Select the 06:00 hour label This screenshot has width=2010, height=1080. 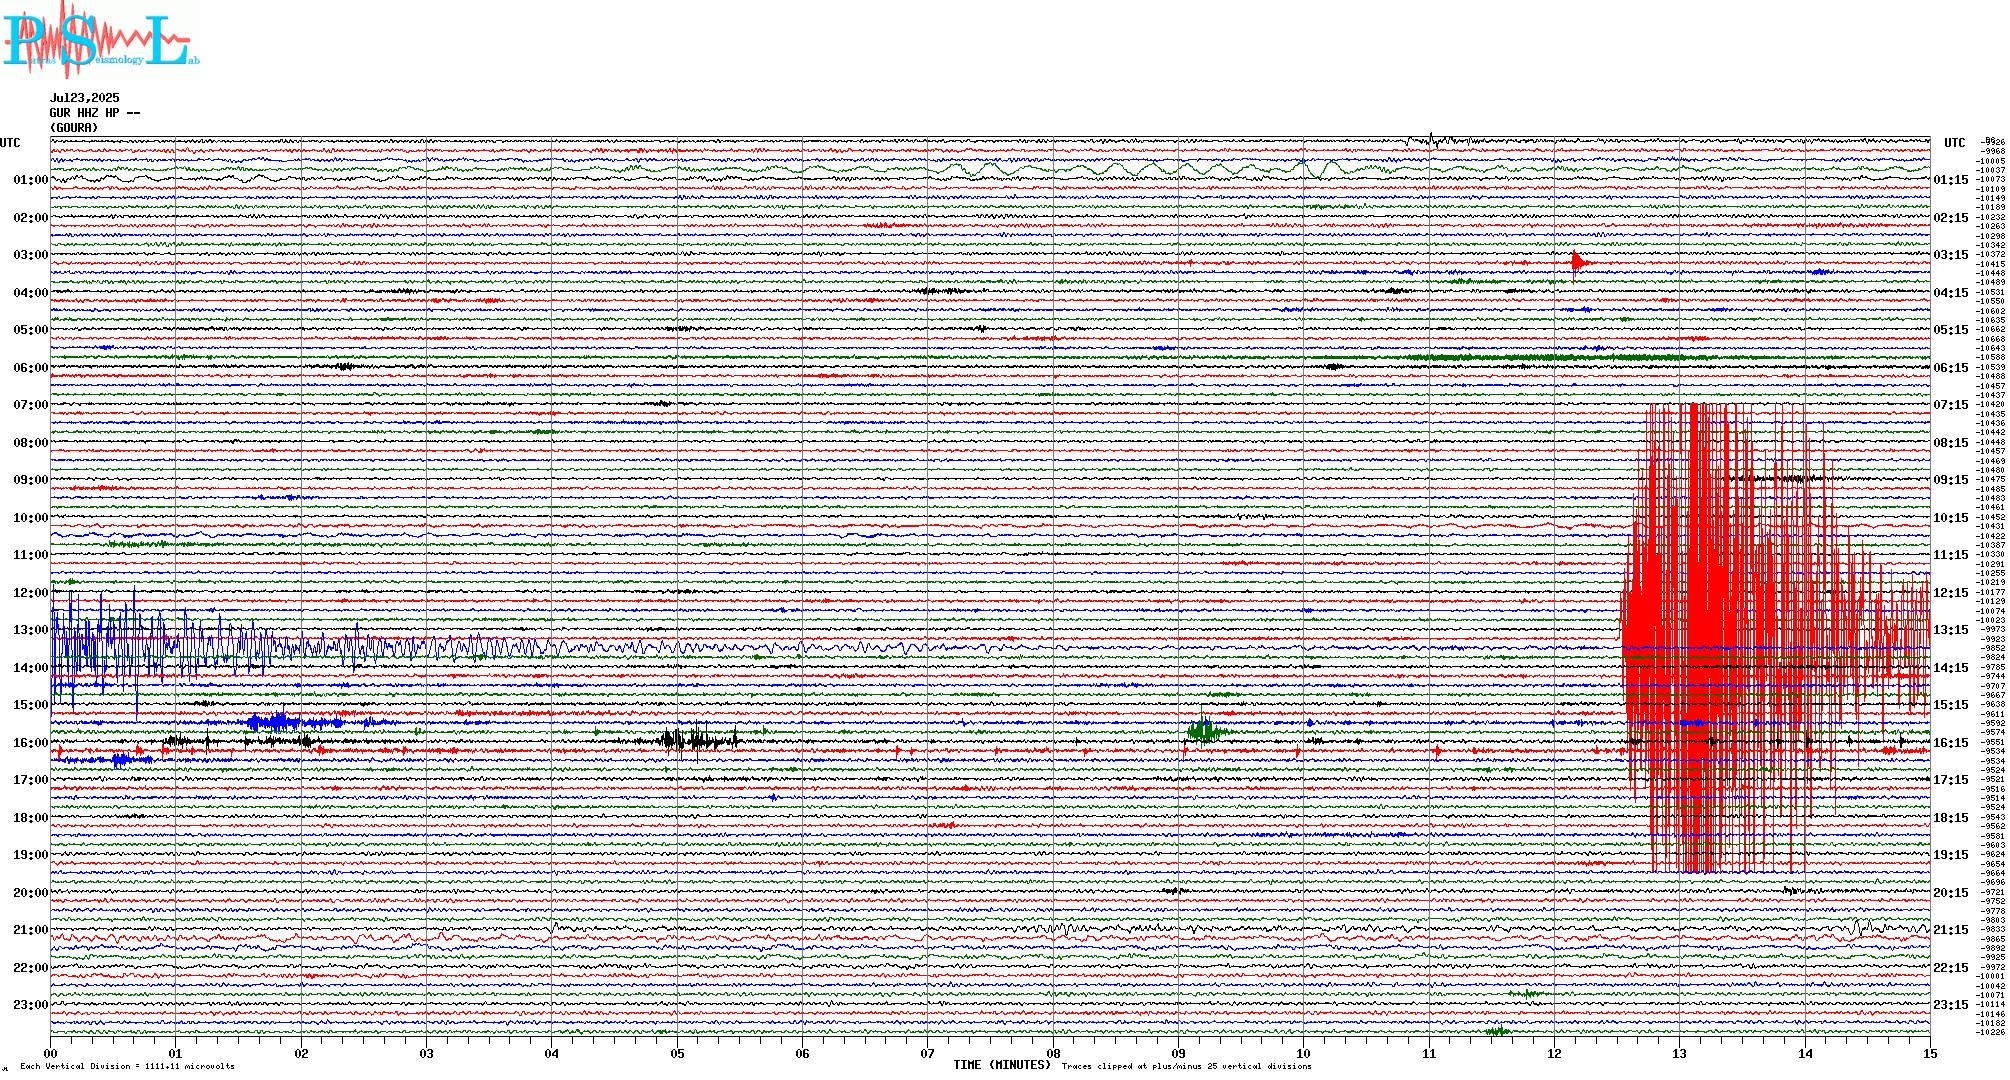tap(30, 368)
